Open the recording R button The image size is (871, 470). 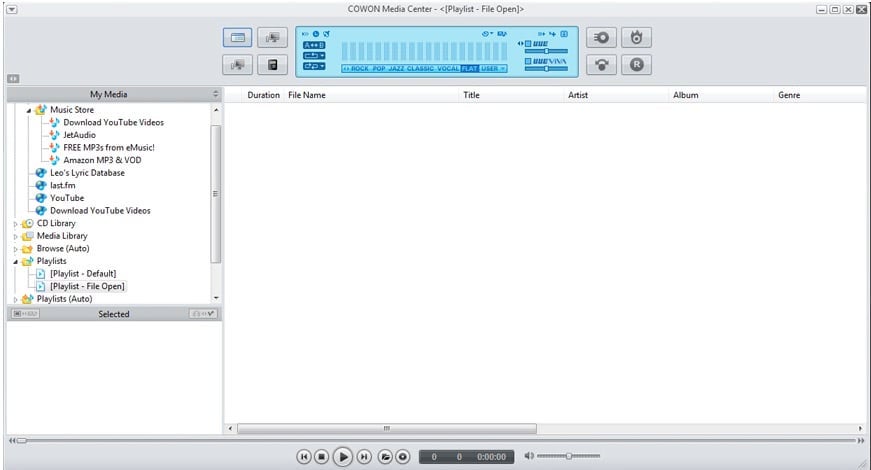tap(636, 65)
